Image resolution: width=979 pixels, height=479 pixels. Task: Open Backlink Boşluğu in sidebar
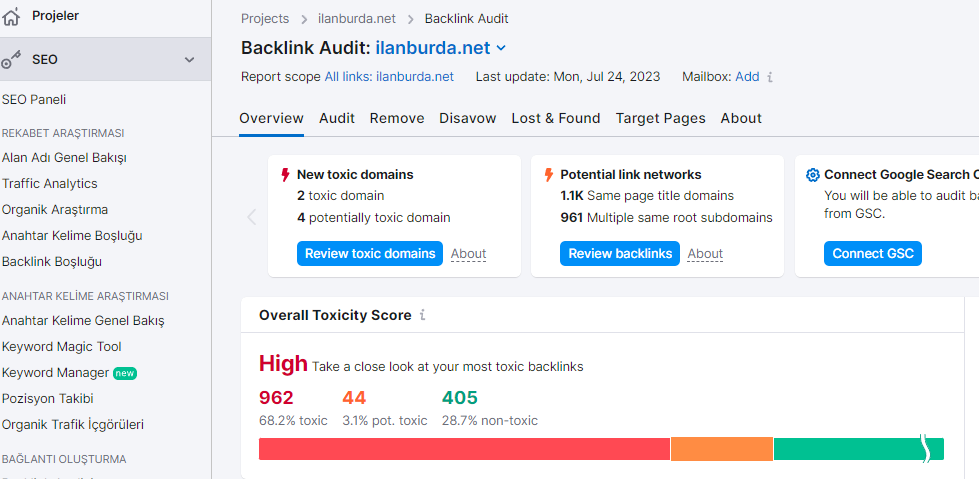pos(52,262)
